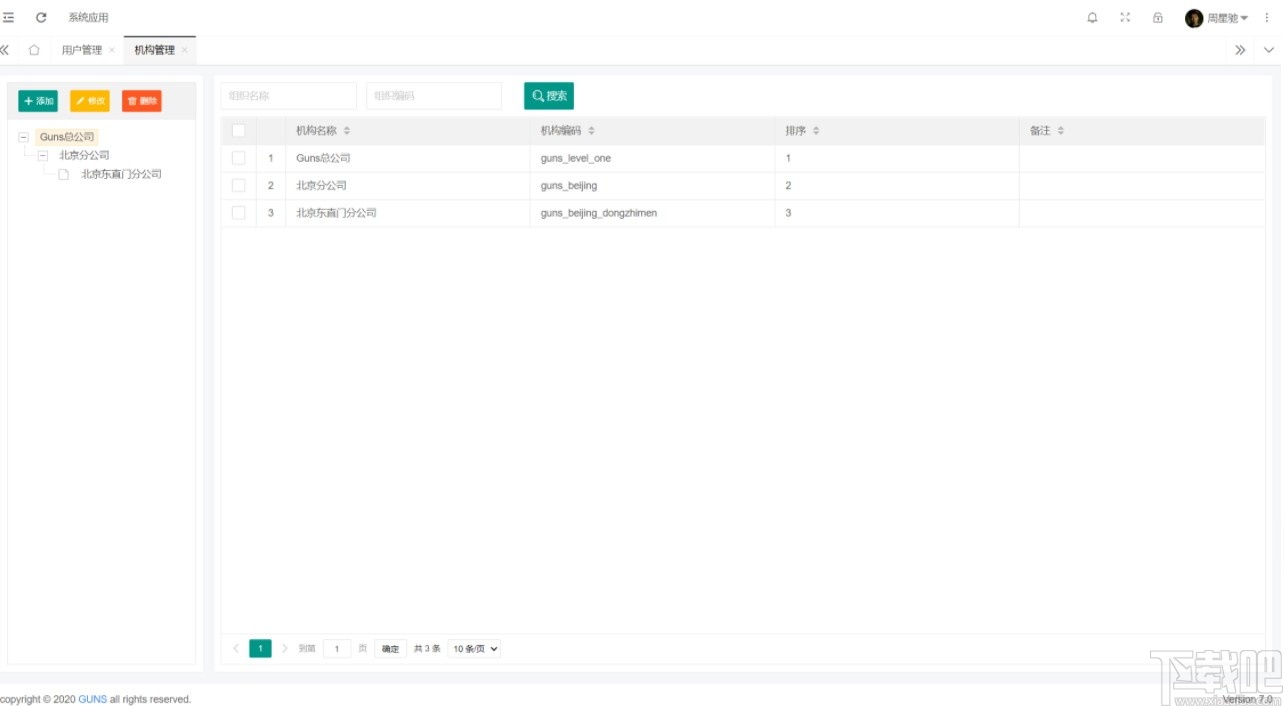Switch to the 用户管理 tab
Viewport: 1285px width, 706px height.
point(82,50)
